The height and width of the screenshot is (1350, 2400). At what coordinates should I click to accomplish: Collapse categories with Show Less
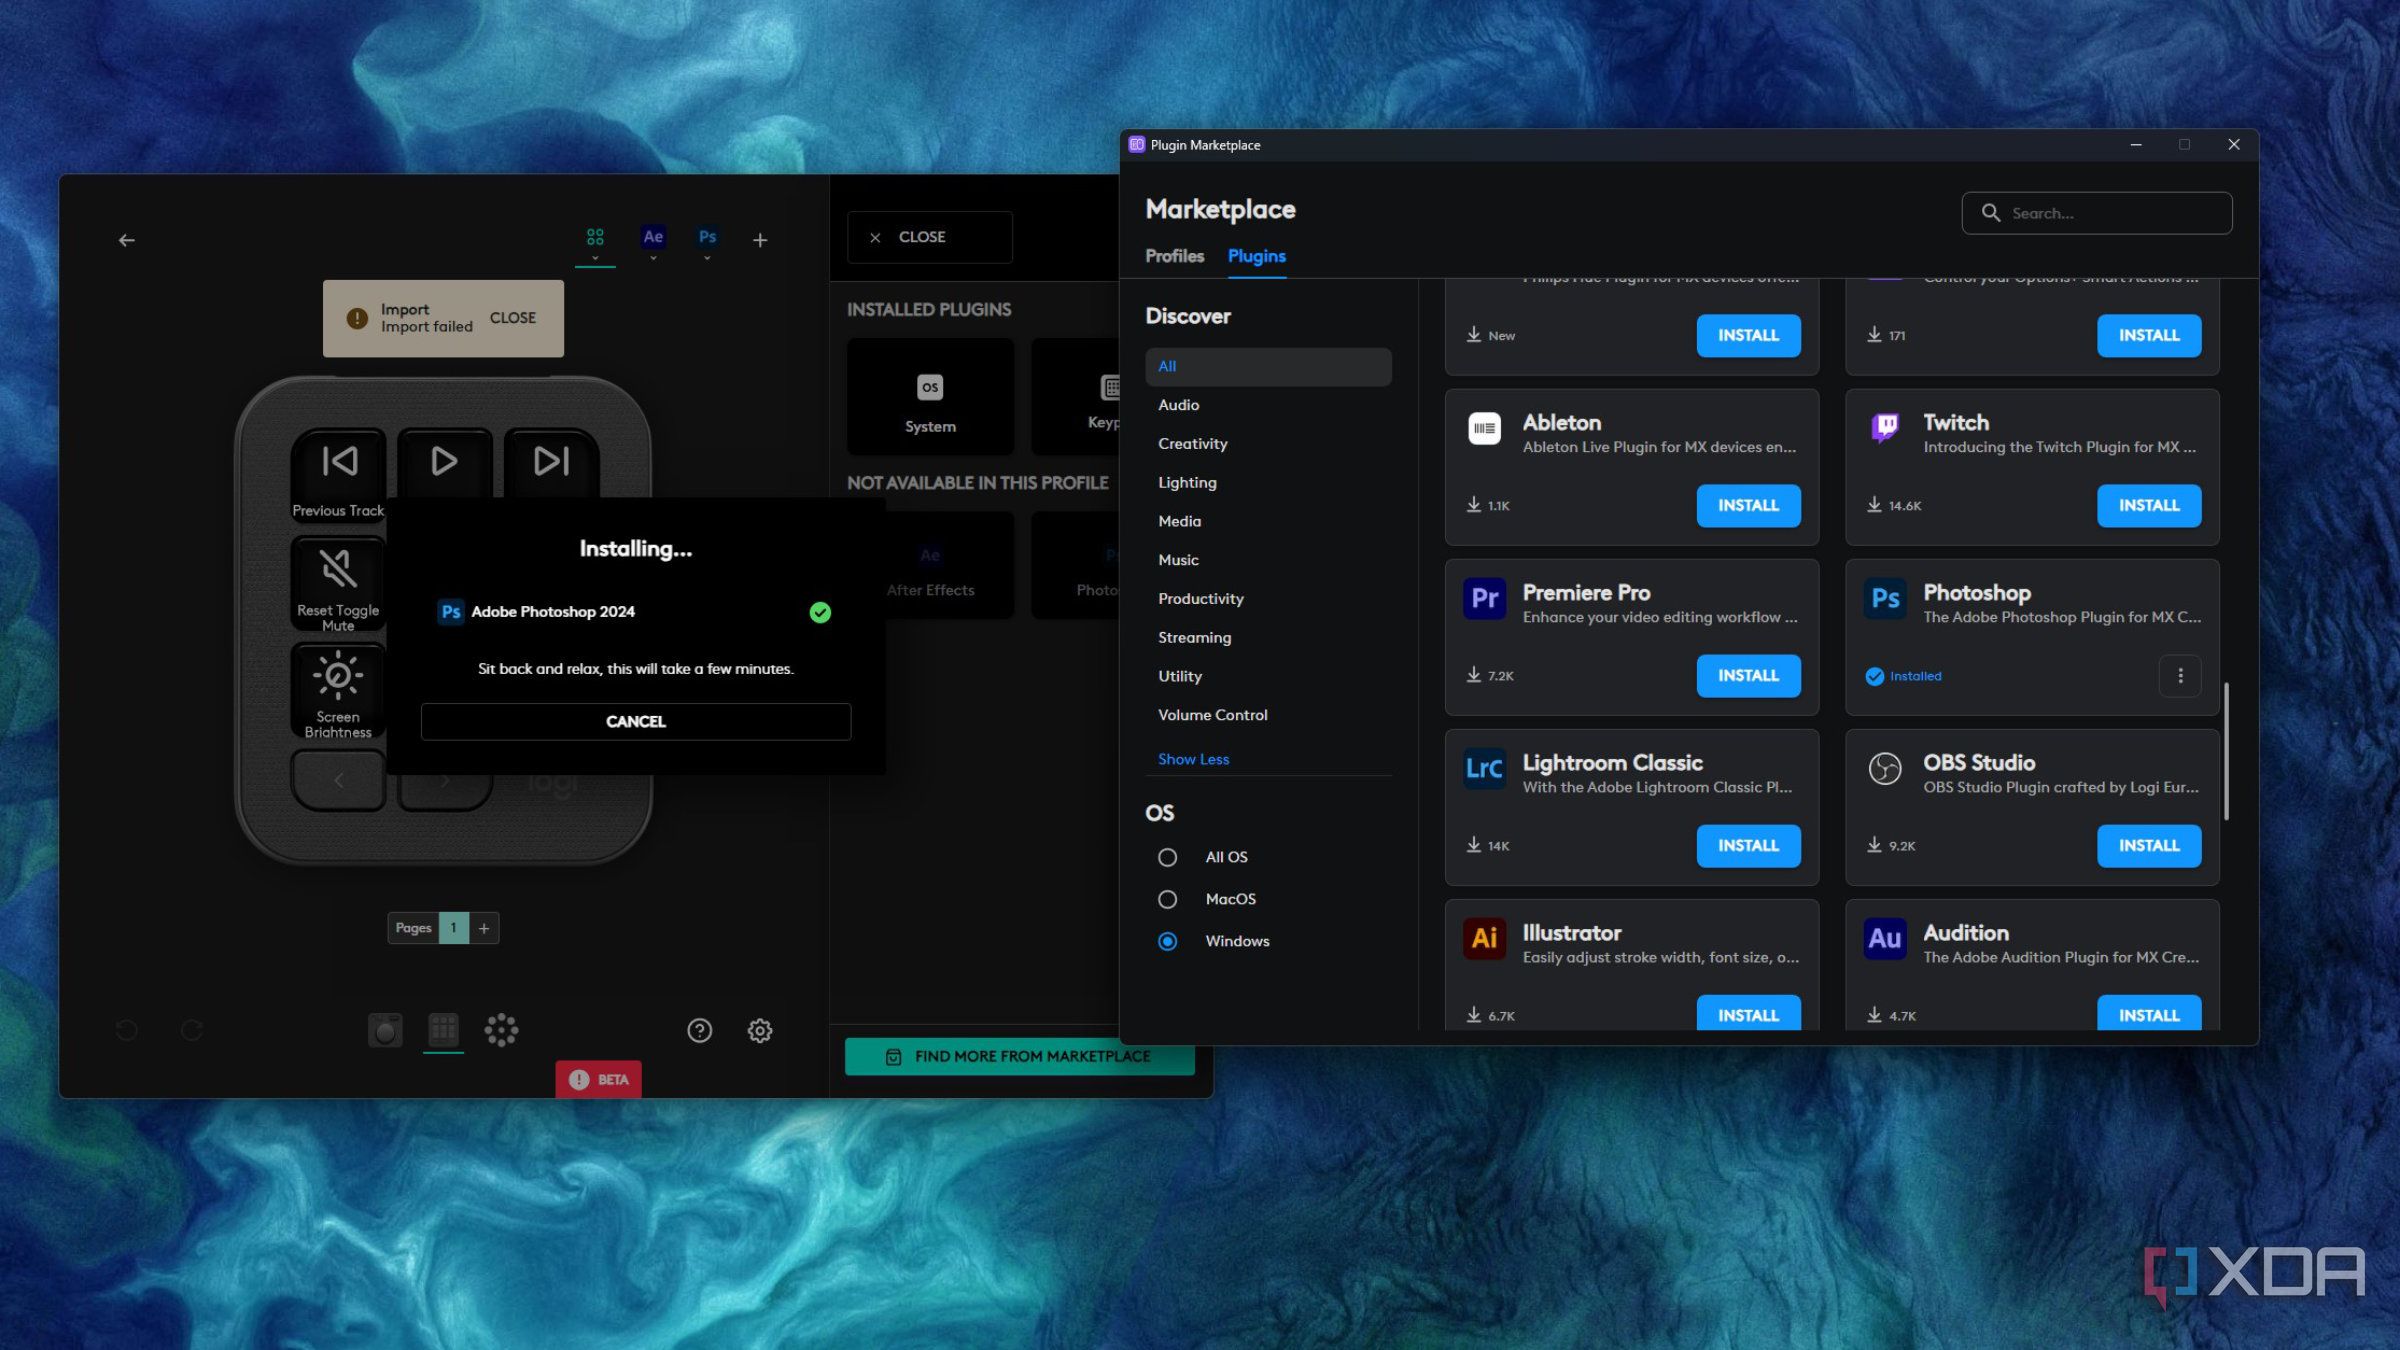1193,759
